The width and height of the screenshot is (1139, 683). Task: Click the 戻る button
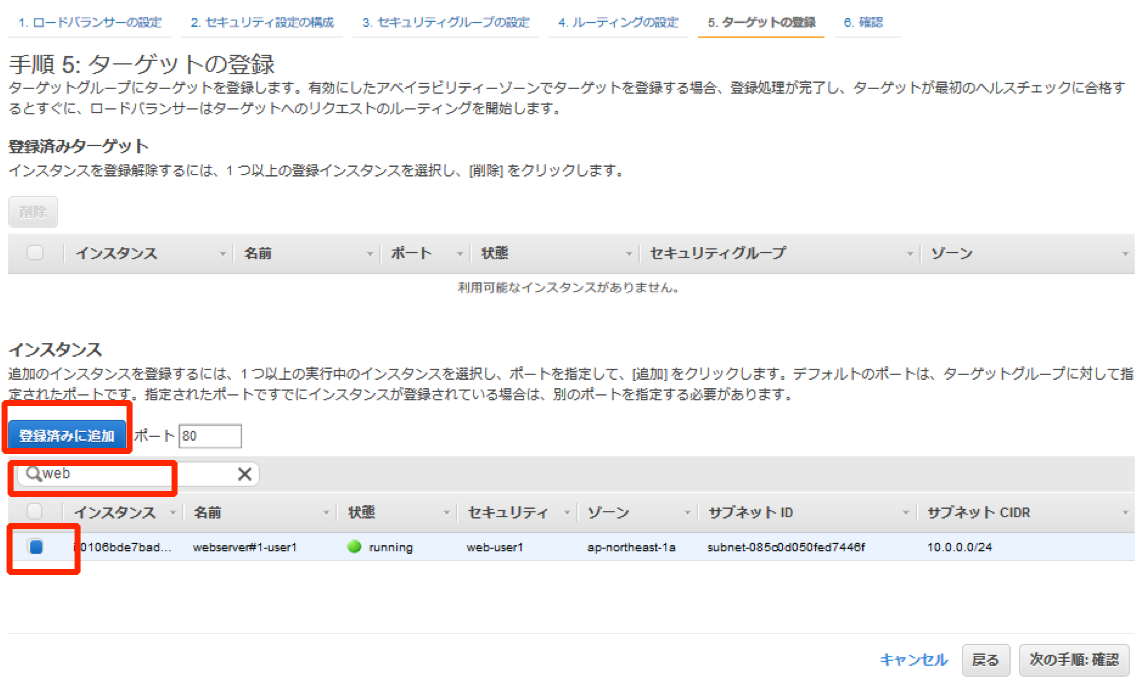[x=986, y=660]
